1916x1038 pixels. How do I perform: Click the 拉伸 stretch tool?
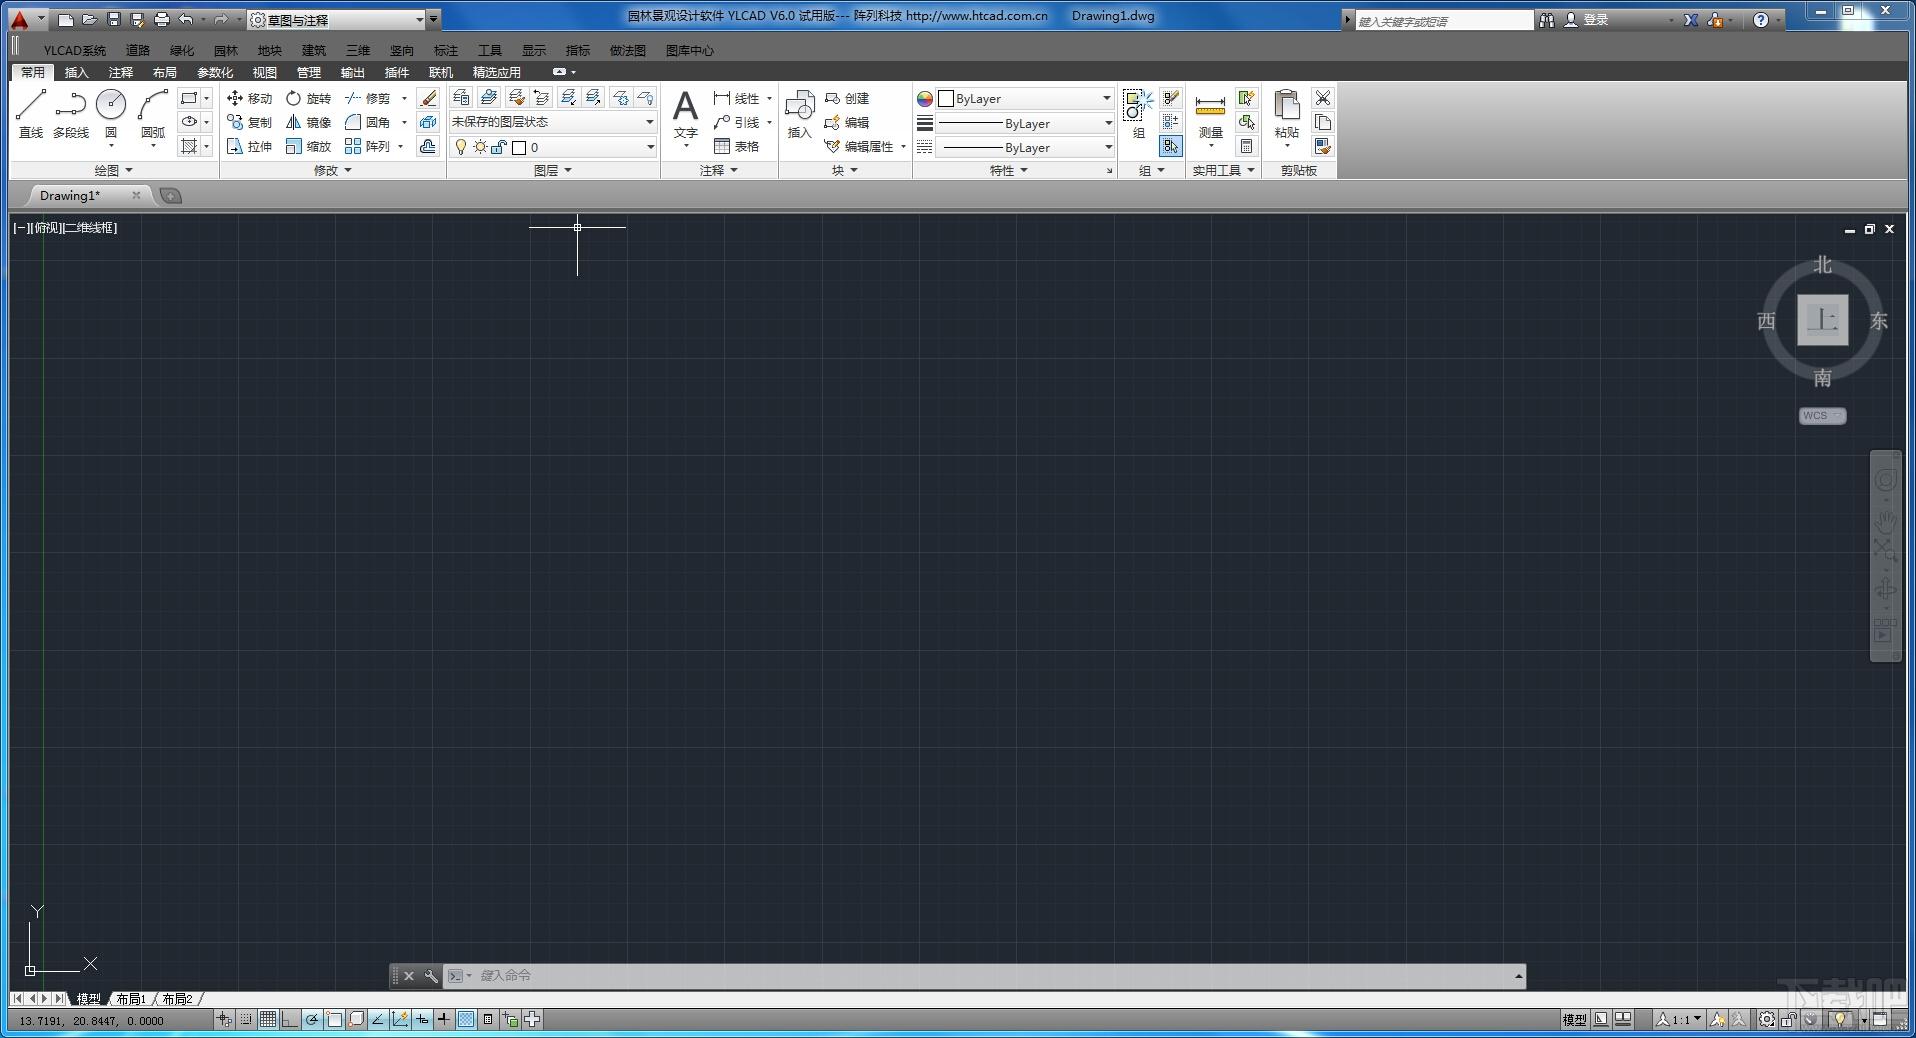[x=249, y=146]
